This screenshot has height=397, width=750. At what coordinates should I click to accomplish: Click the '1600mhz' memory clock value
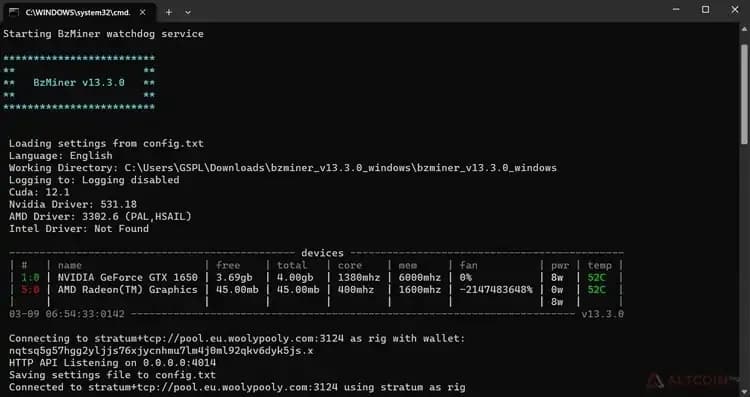(x=420, y=290)
